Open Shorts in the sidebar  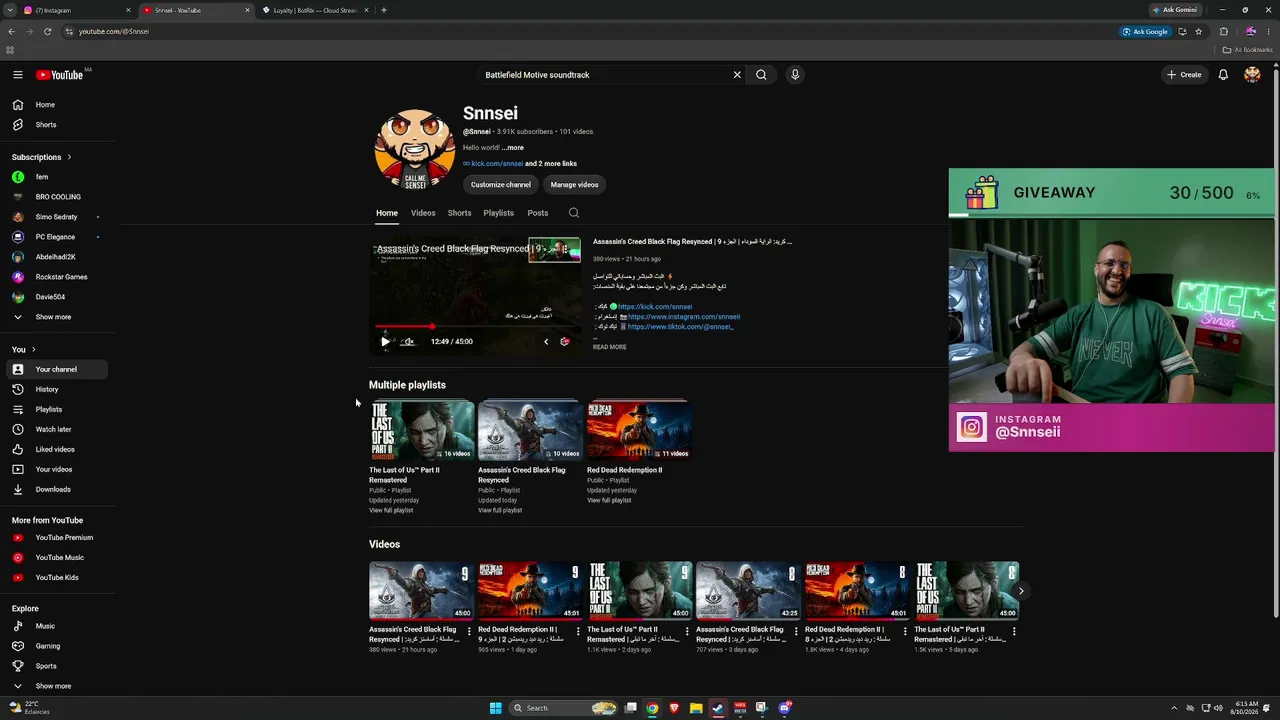point(57,125)
